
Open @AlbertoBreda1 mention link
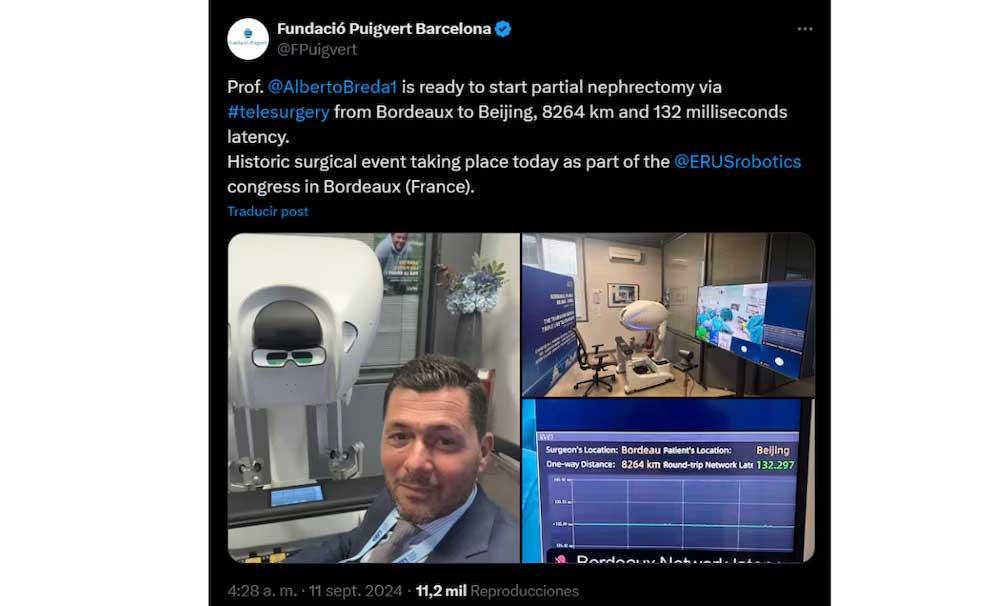pyautogui.click(x=332, y=87)
